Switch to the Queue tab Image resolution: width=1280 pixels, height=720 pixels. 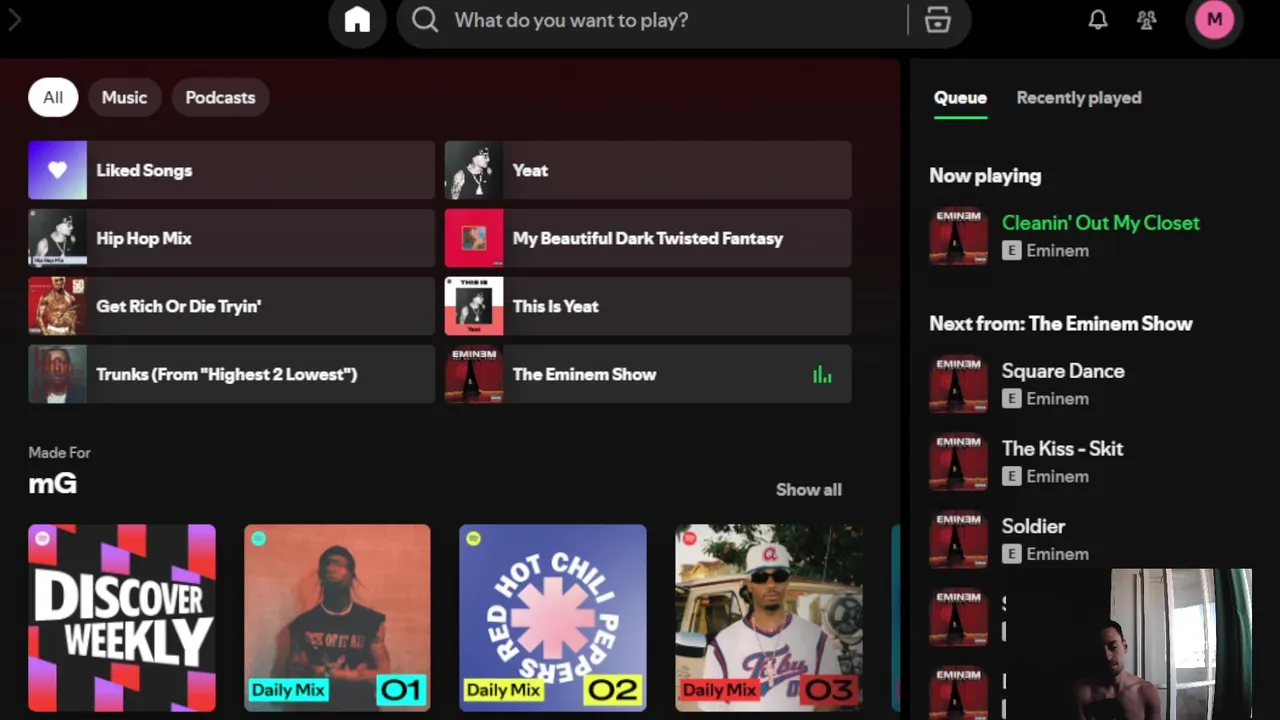960,97
